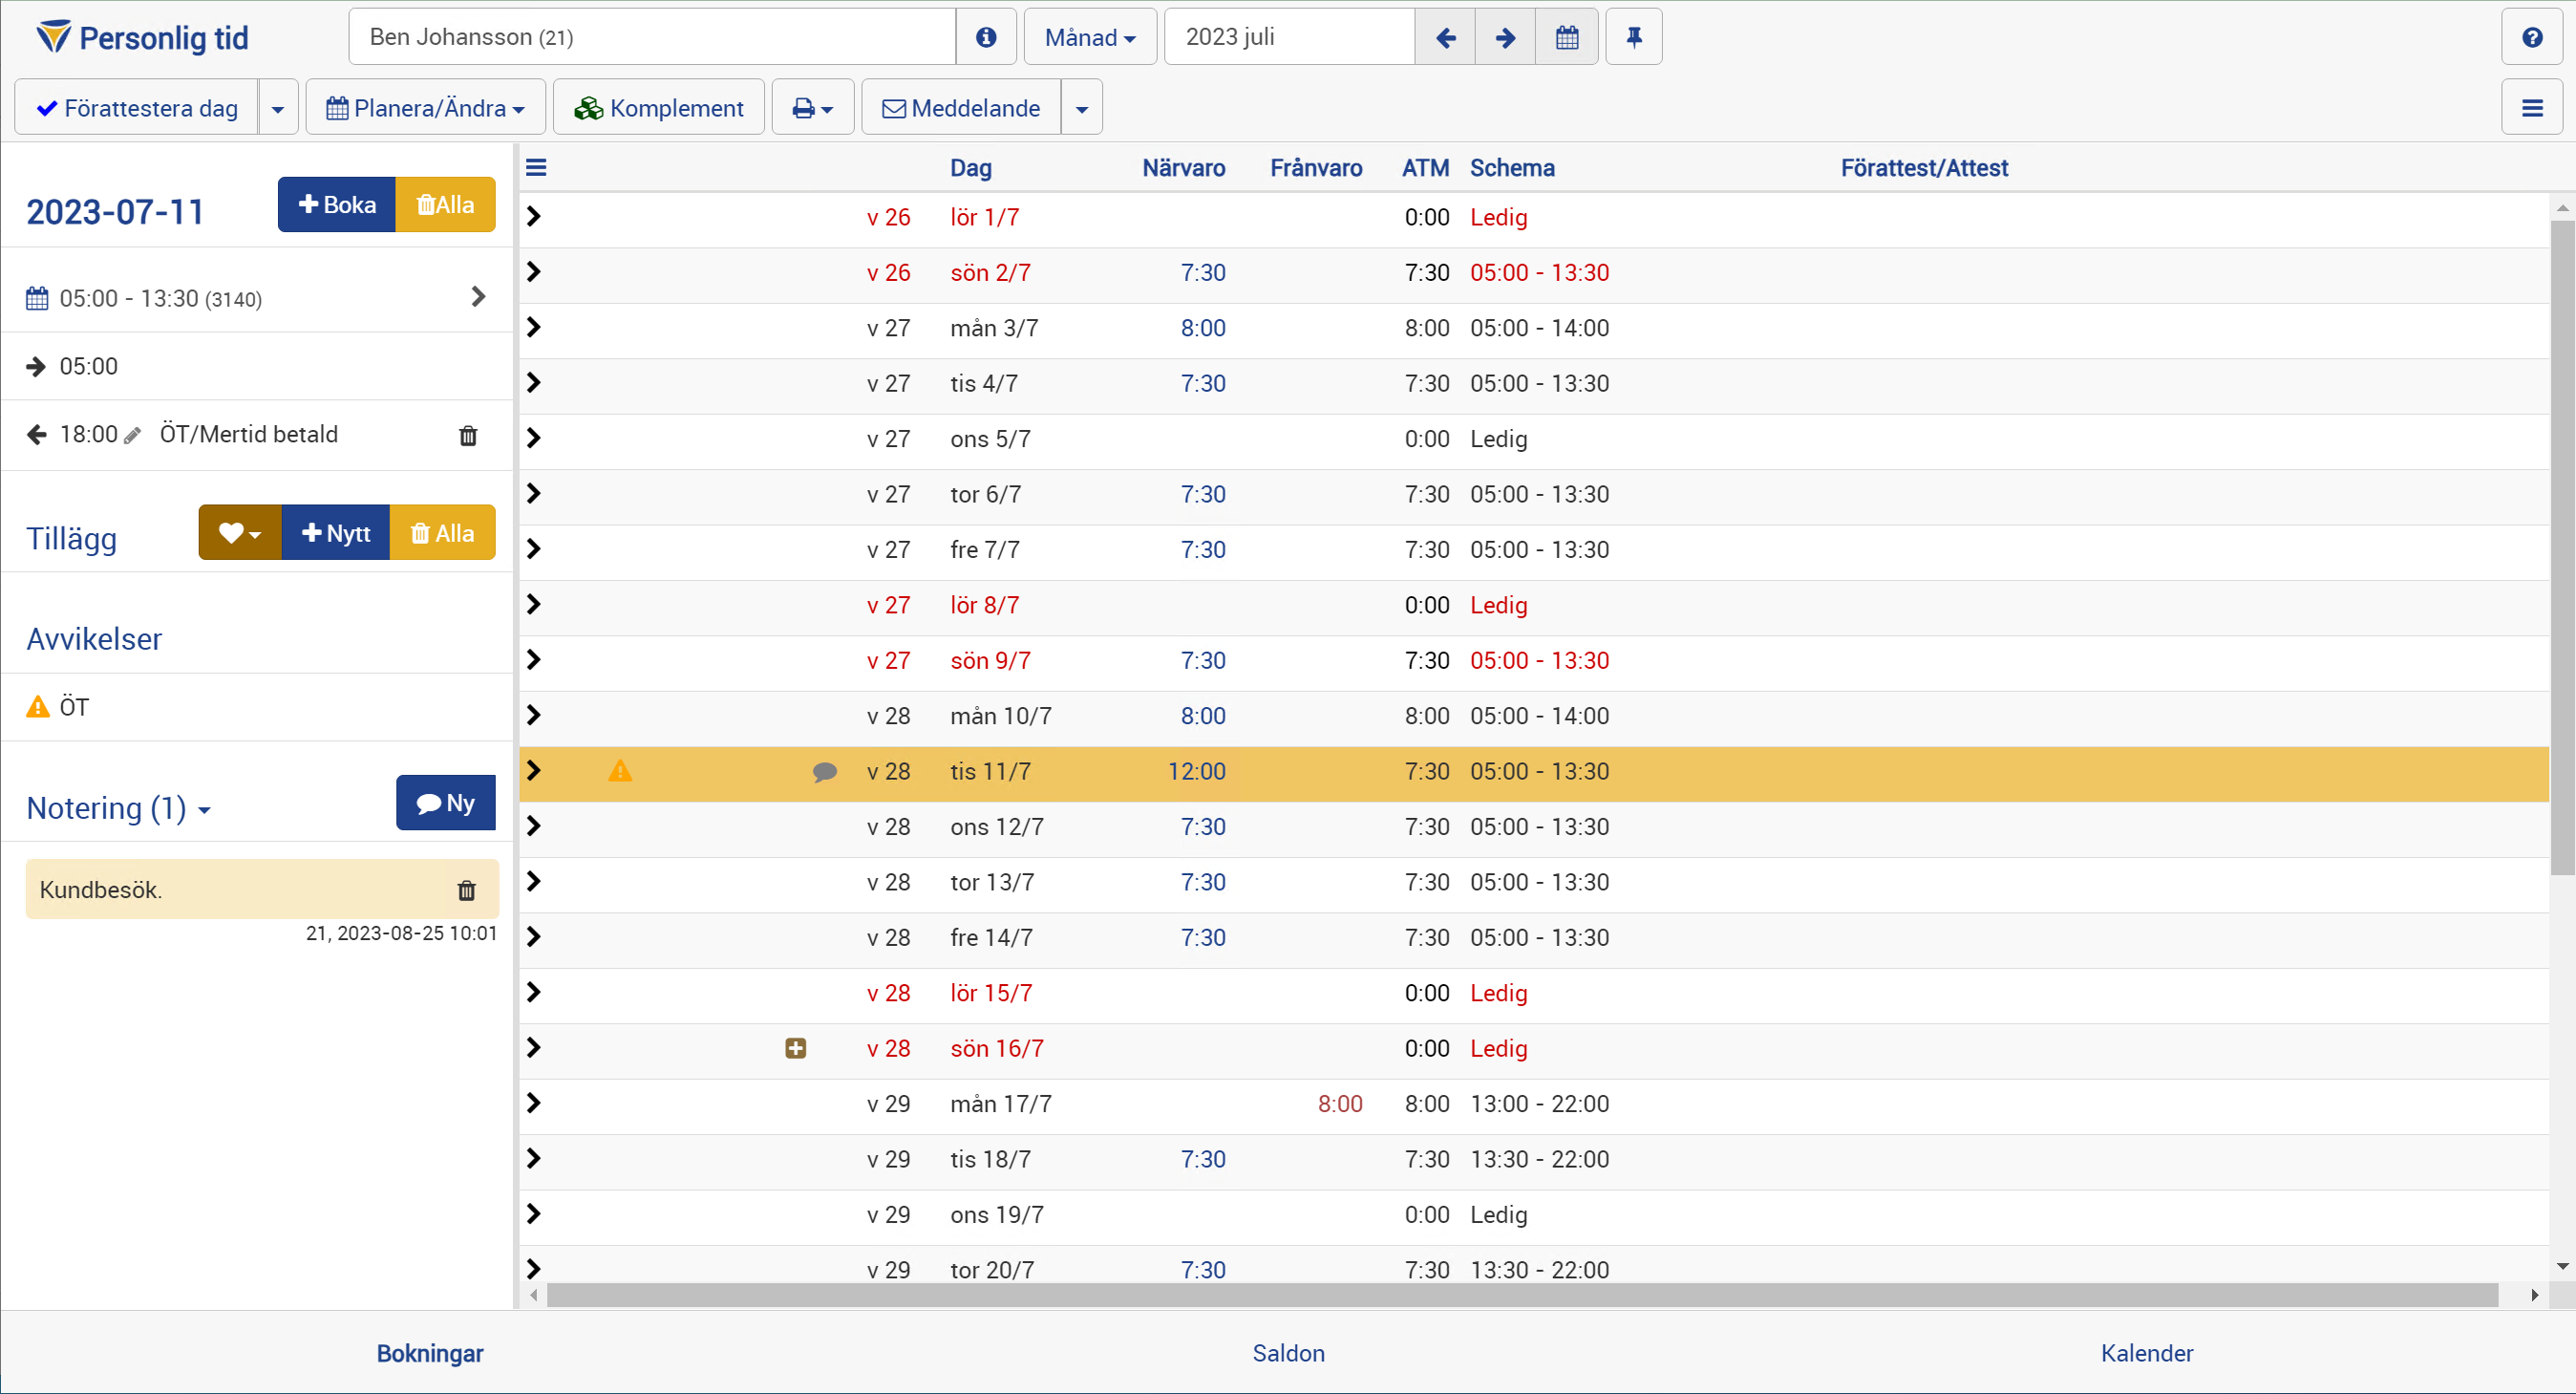Viewport: 2576px width, 1394px height.
Task: Expand the sön 16/7 row
Action: [534, 1048]
